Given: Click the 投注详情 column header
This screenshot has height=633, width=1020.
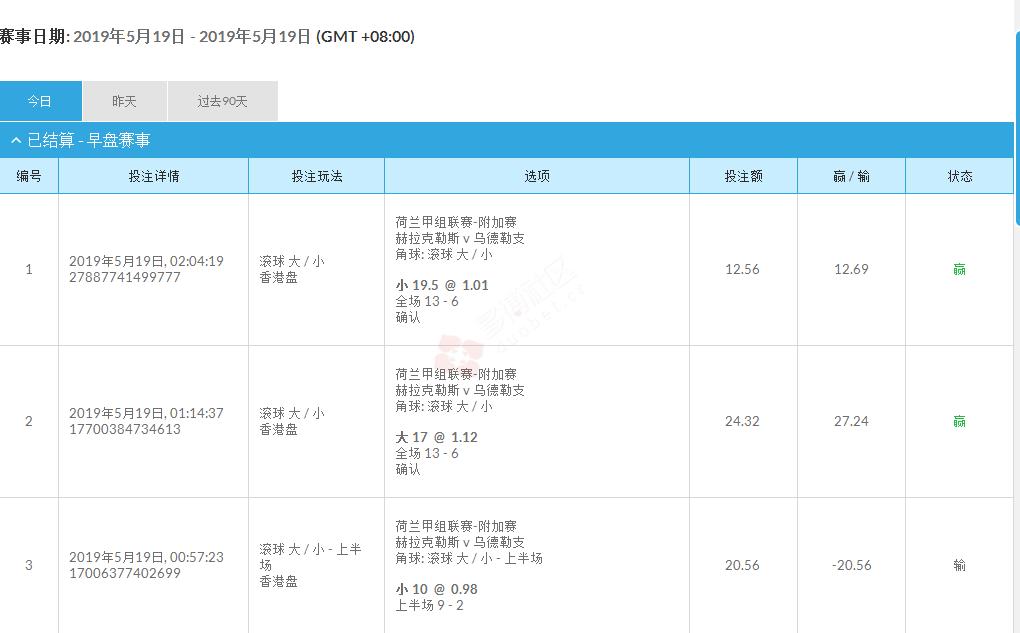Looking at the screenshot, I should [x=153, y=176].
